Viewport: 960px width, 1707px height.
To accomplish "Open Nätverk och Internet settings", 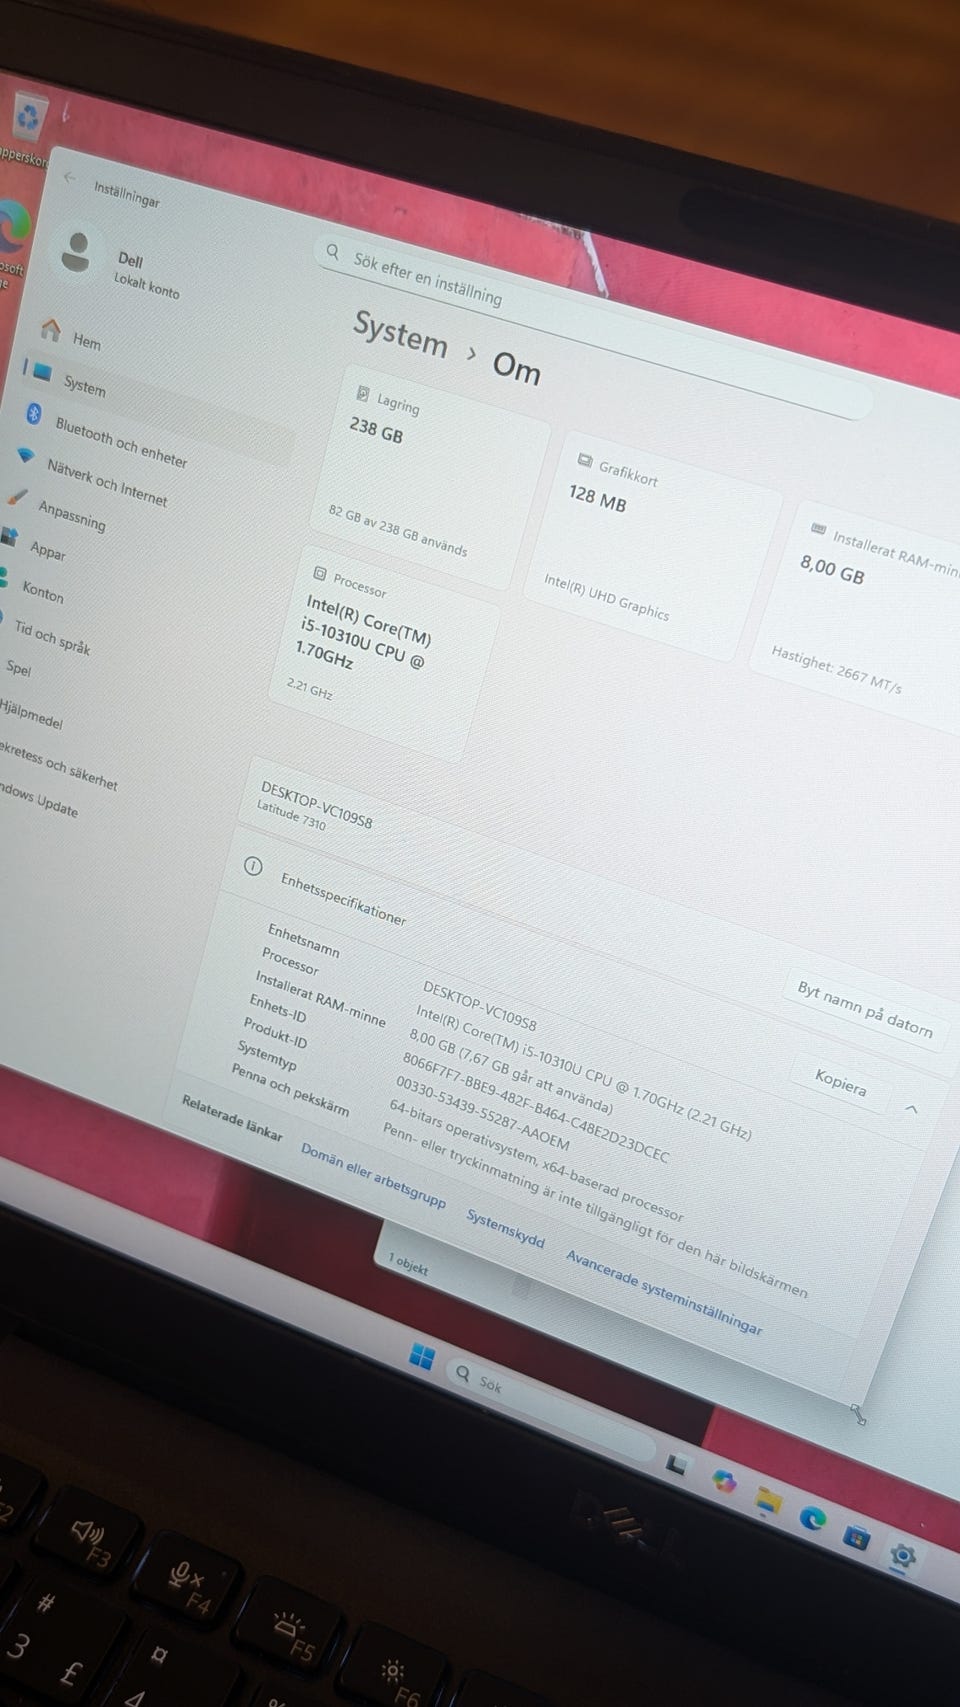I will click(x=107, y=481).
